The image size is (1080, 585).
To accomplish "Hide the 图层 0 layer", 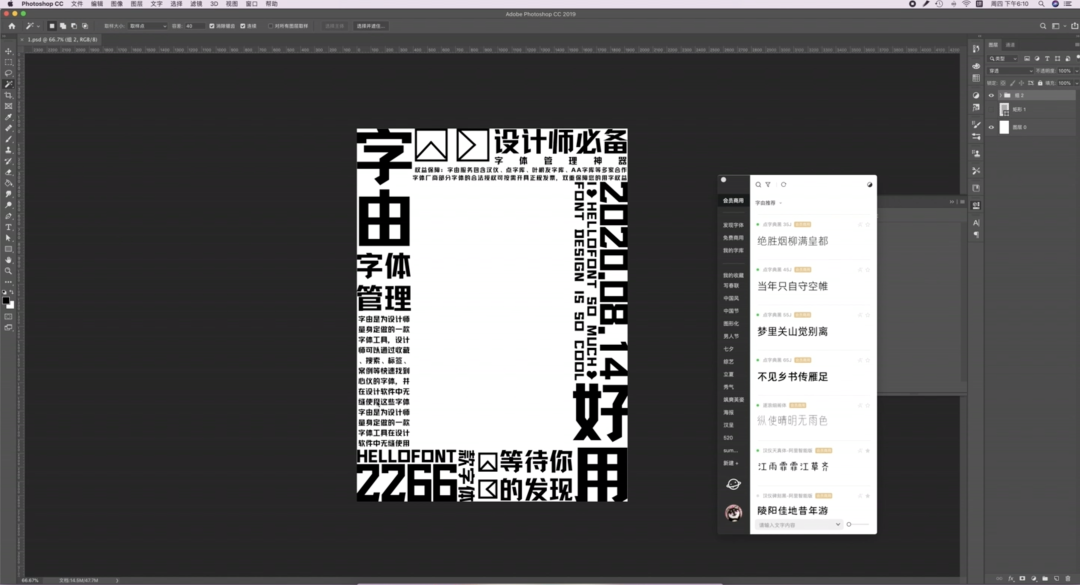I will (991, 127).
